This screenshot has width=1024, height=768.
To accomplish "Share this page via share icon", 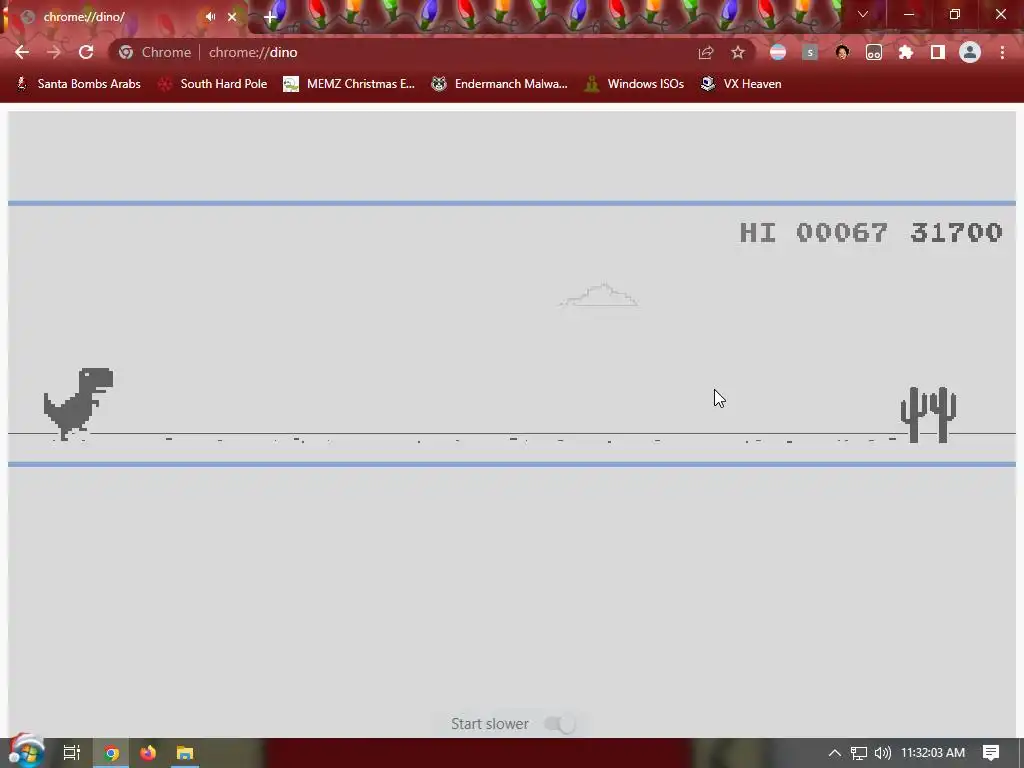I will (705, 52).
